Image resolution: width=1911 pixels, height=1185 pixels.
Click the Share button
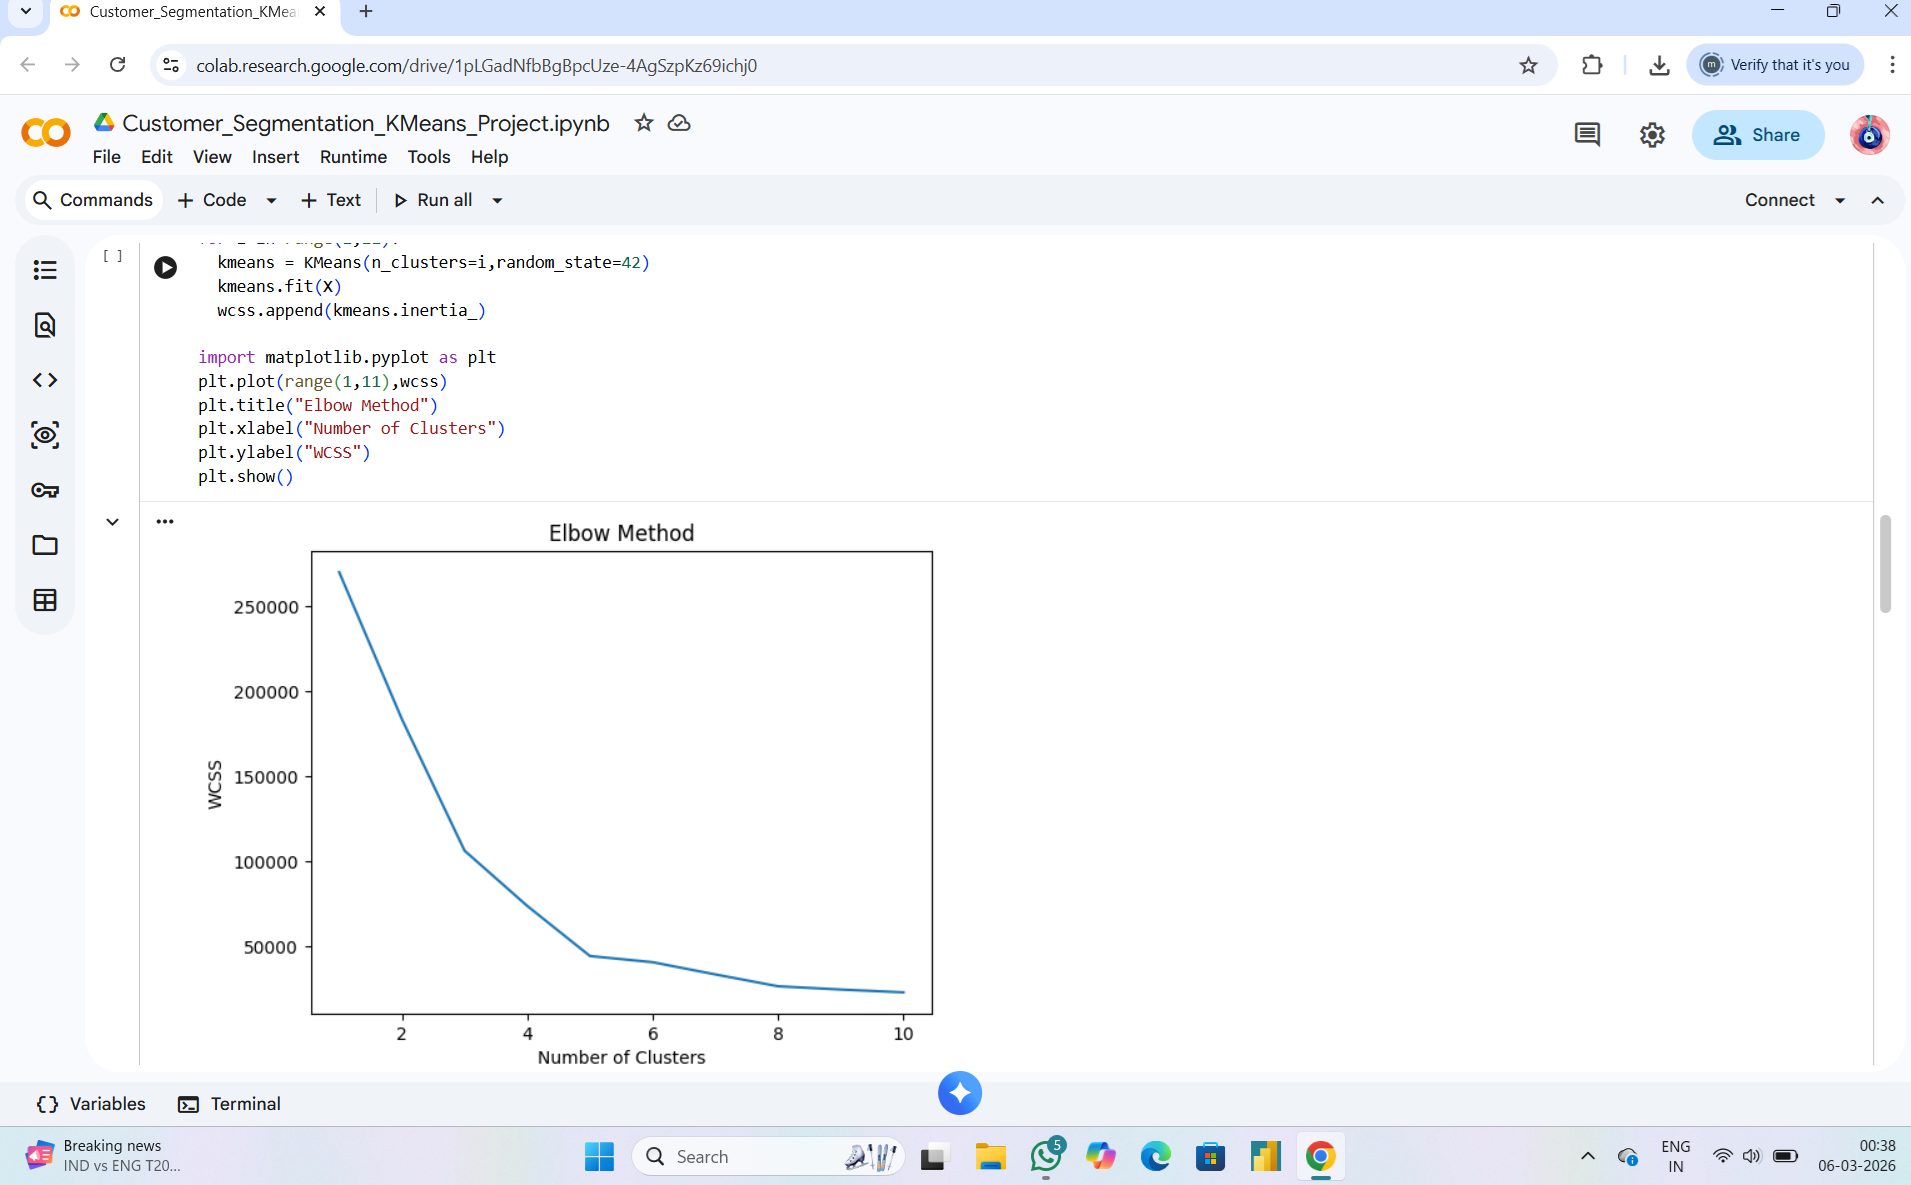pyautogui.click(x=1757, y=135)
